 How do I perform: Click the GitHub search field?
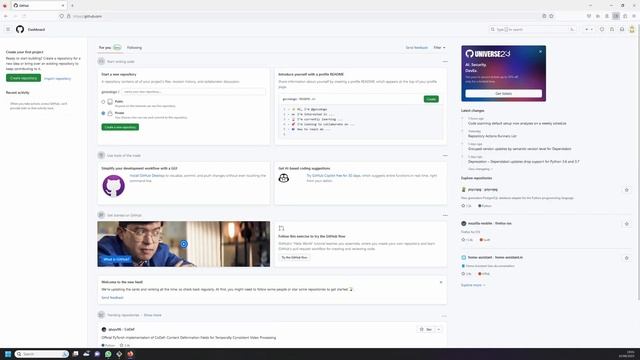pos(533,29)
